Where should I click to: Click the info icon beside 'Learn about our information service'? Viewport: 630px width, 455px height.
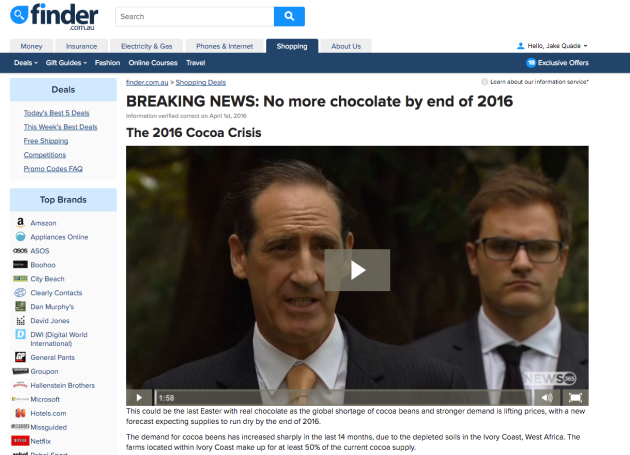485,82
